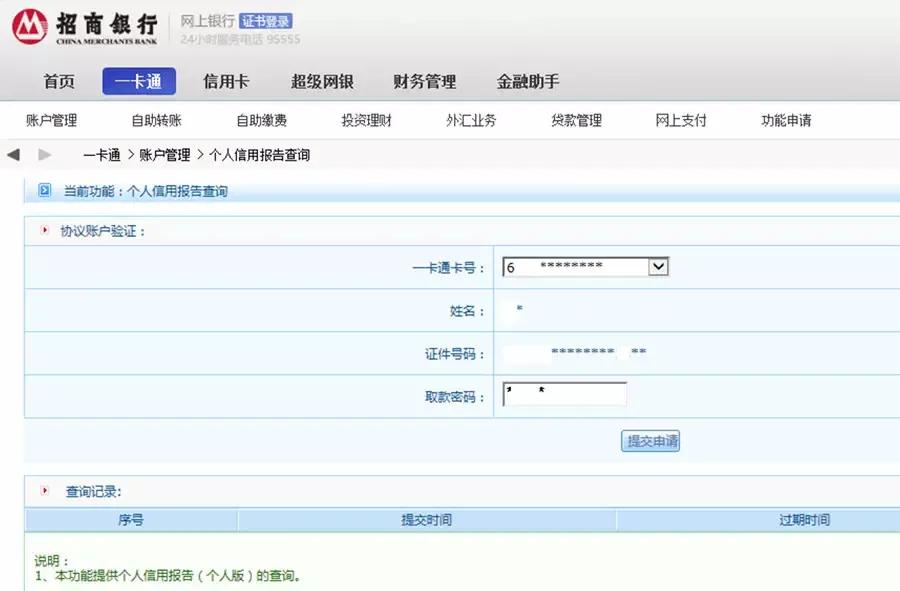Screen dimensions: 900x591
Task: Click 贷款管理 in the navigation bar
Action: pyautogui.click(x=575, y=119)
